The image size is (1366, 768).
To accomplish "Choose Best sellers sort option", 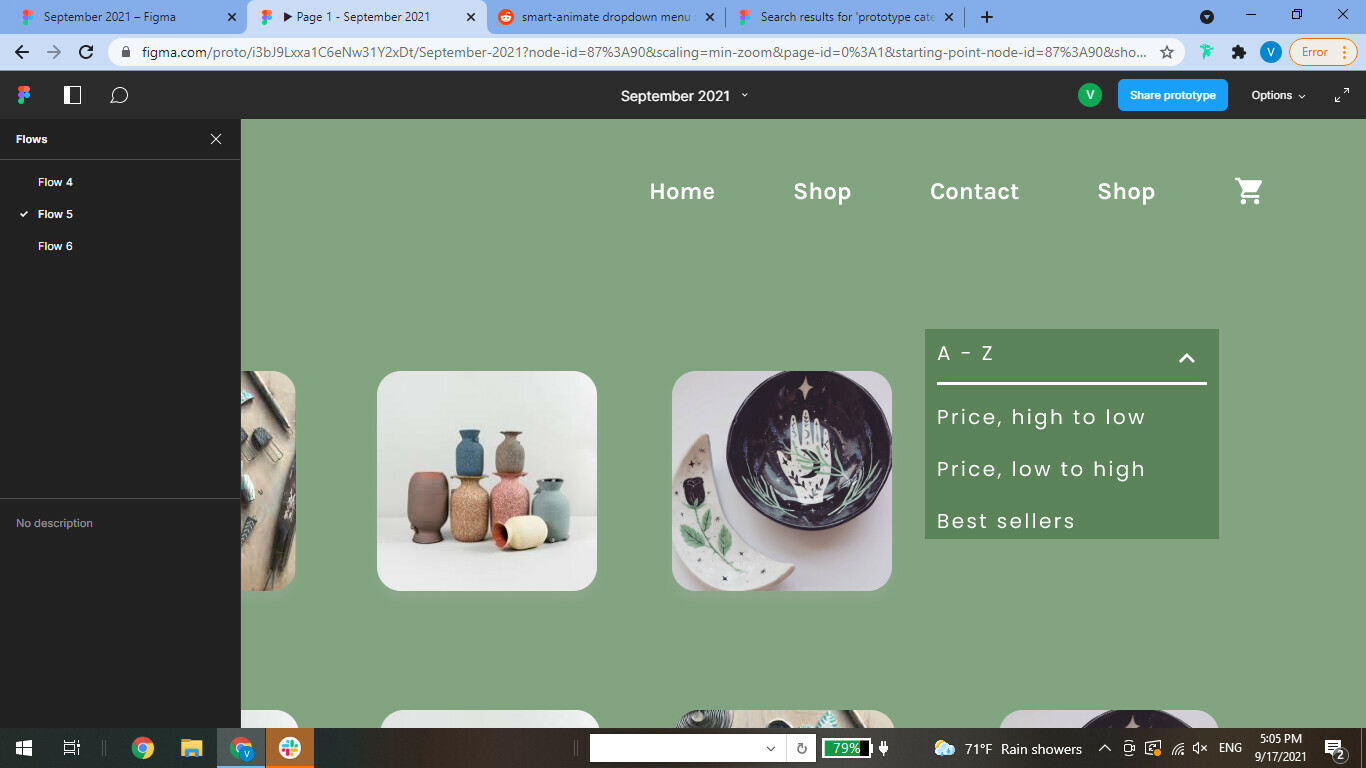I will tap(1005, 521).
